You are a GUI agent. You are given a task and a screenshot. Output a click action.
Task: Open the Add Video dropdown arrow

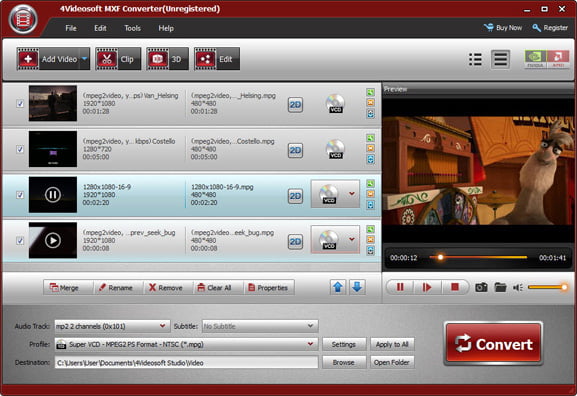[x=85, y=59]
